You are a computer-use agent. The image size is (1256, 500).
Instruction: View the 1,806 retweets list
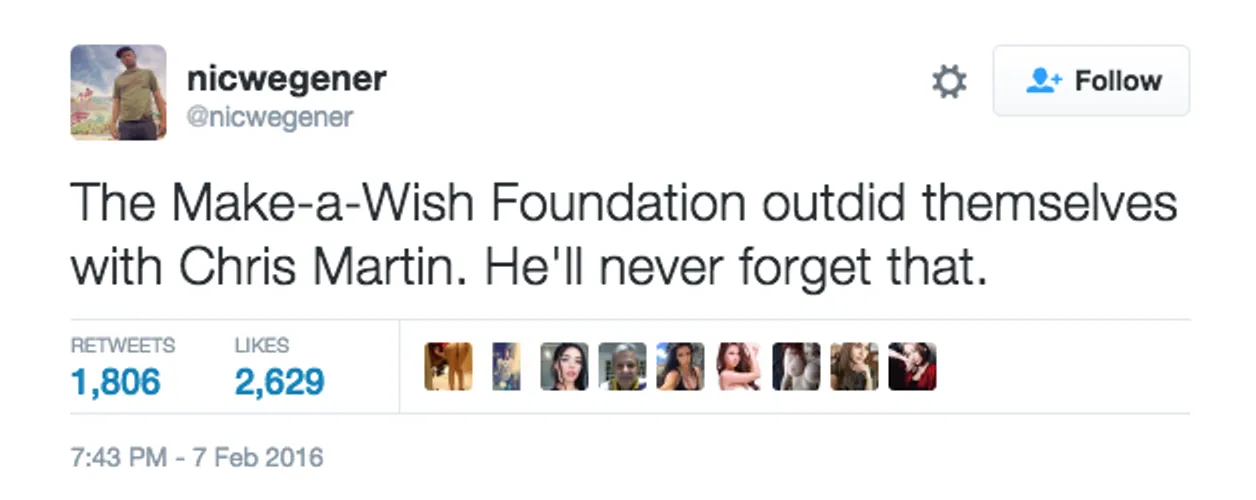tap(115, 381)
